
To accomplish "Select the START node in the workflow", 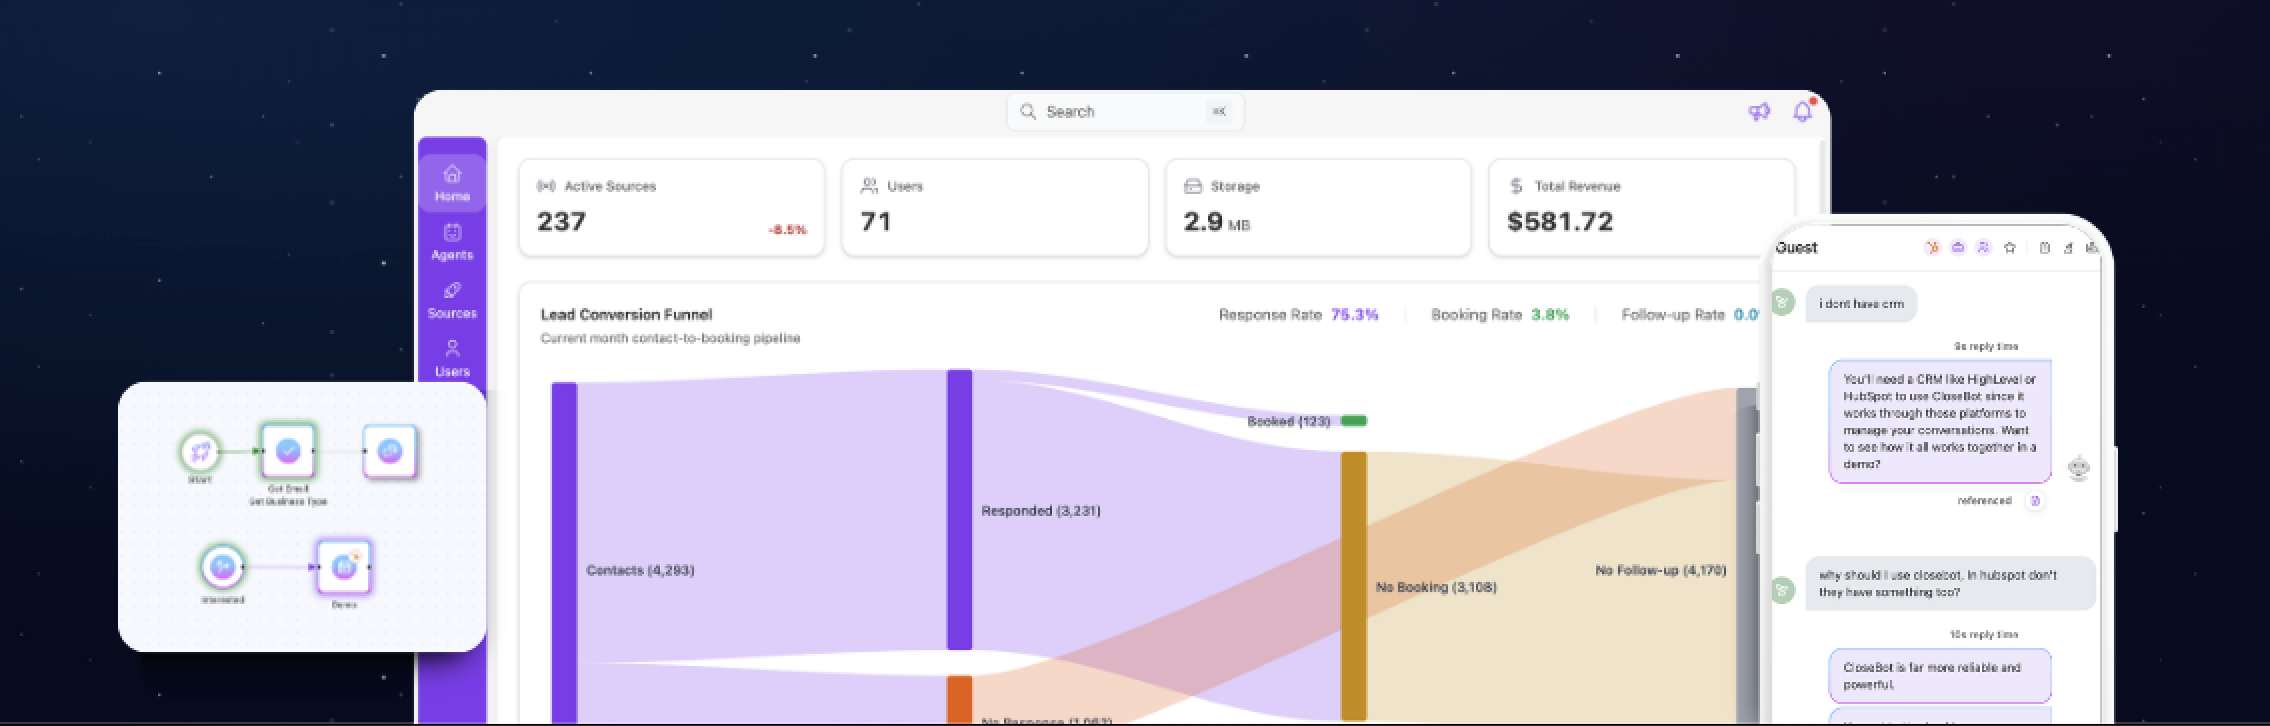I will click(x=199, y=452).
